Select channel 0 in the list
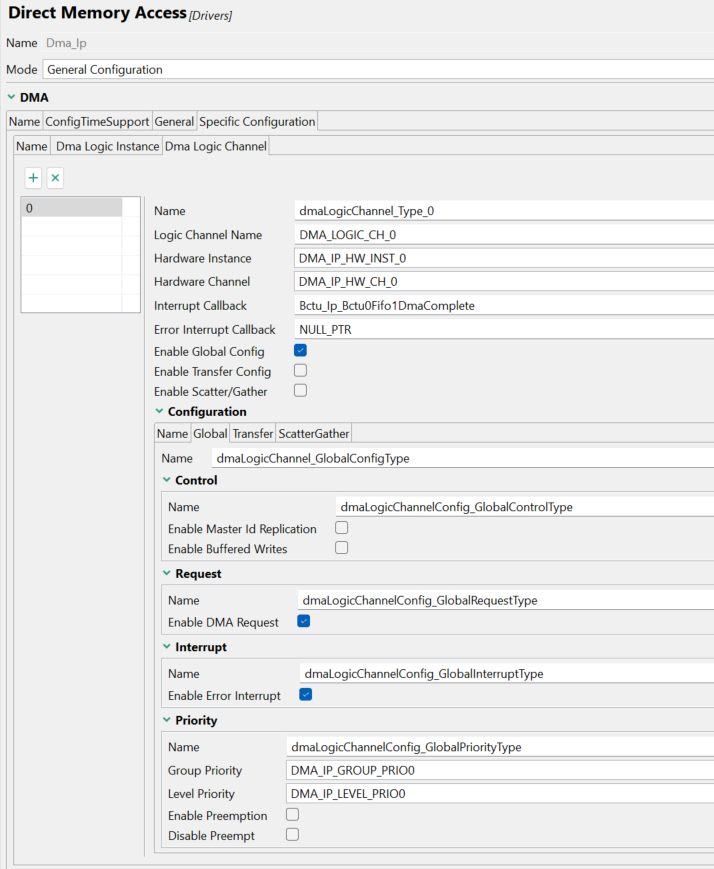 (72, 208)
